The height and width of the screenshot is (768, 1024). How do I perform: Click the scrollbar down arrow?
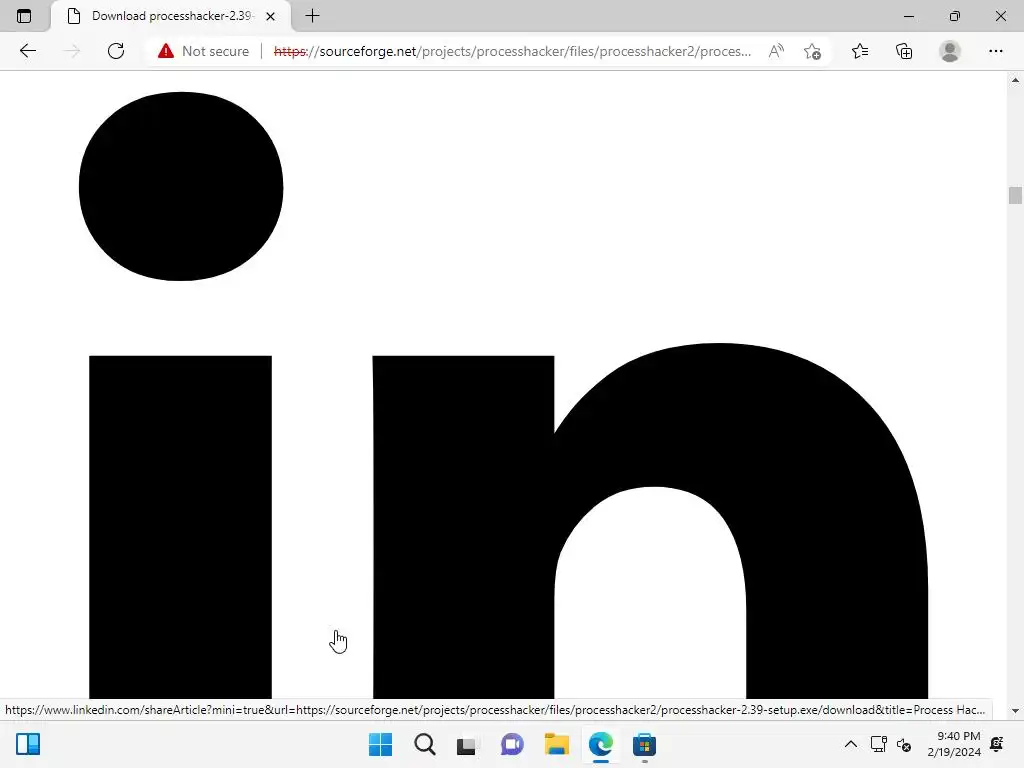1015,711
